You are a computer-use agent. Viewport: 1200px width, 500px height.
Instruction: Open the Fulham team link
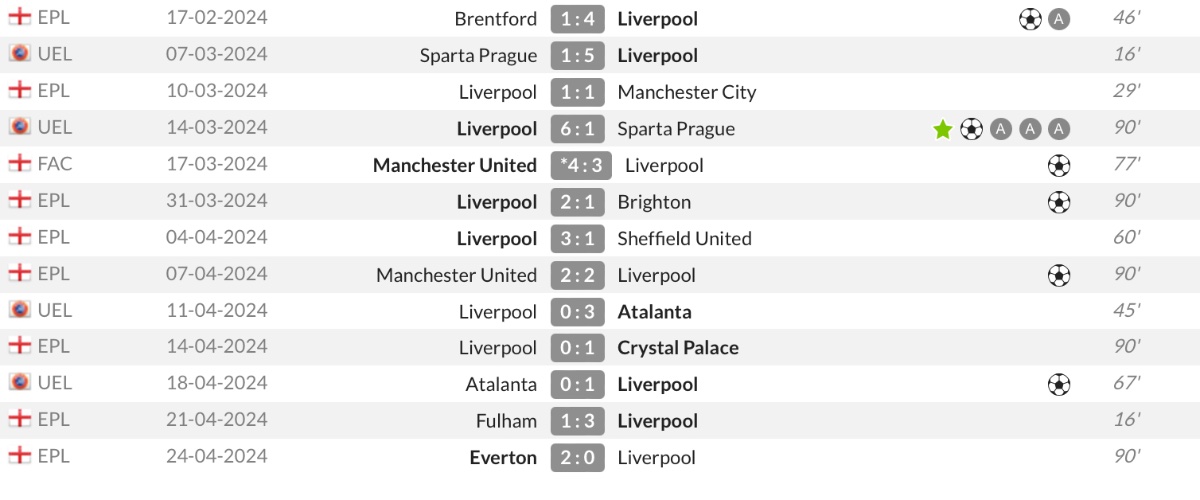coord(506,421)
